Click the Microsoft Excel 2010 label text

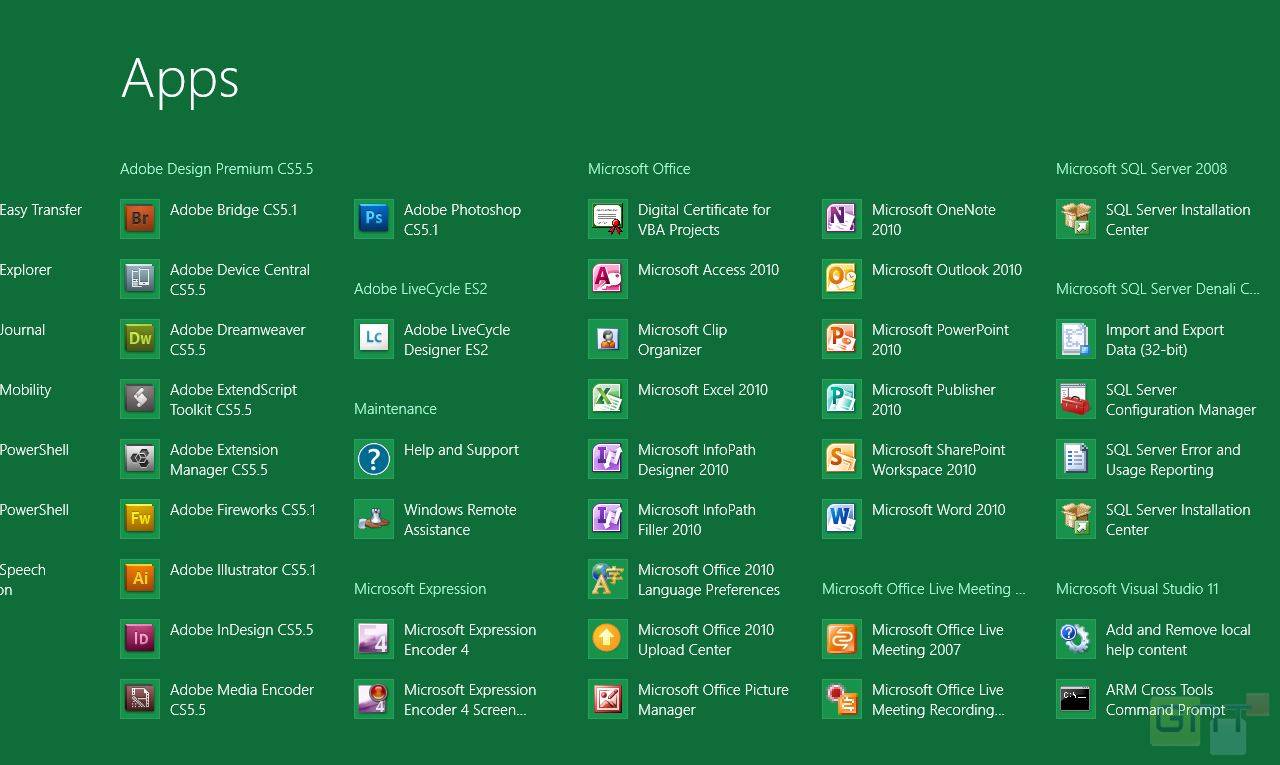[703, 390]
